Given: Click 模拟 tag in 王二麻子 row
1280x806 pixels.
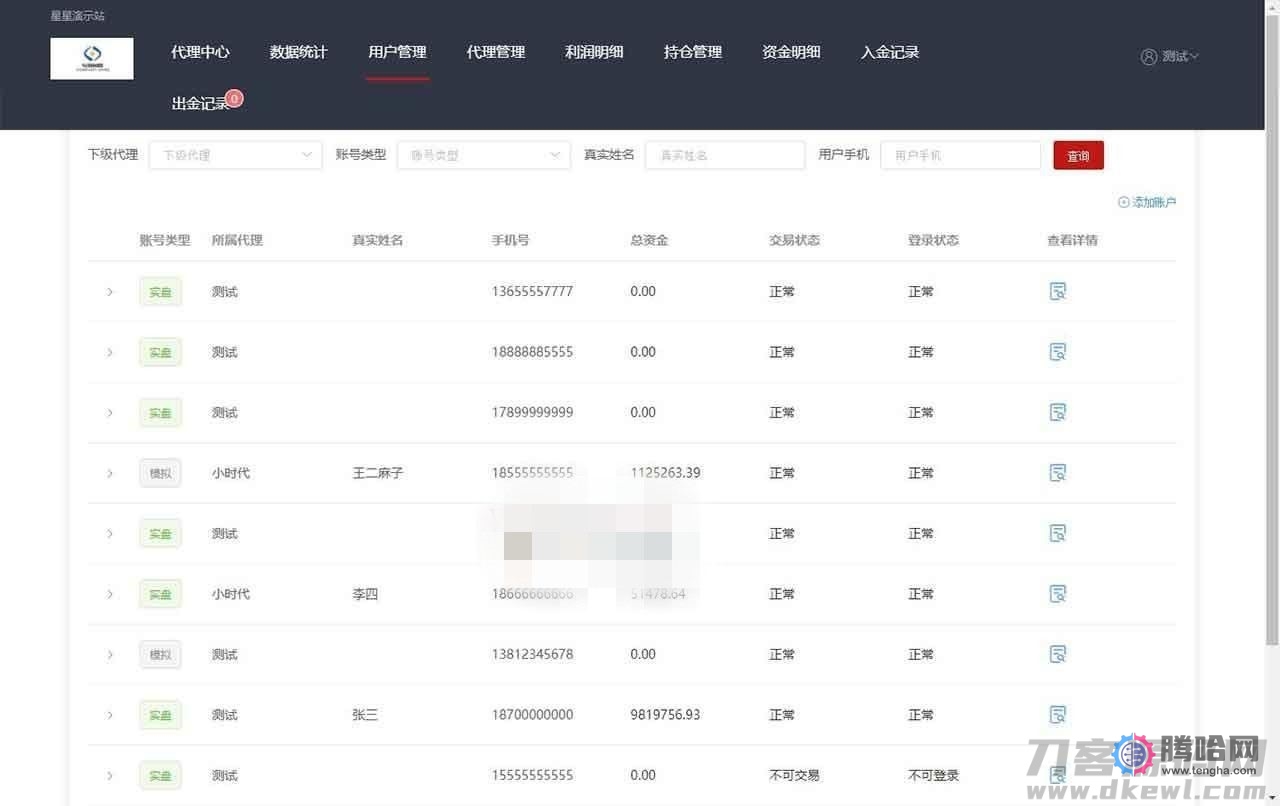Looking at the screenshot, I should [x=160, y=473].
